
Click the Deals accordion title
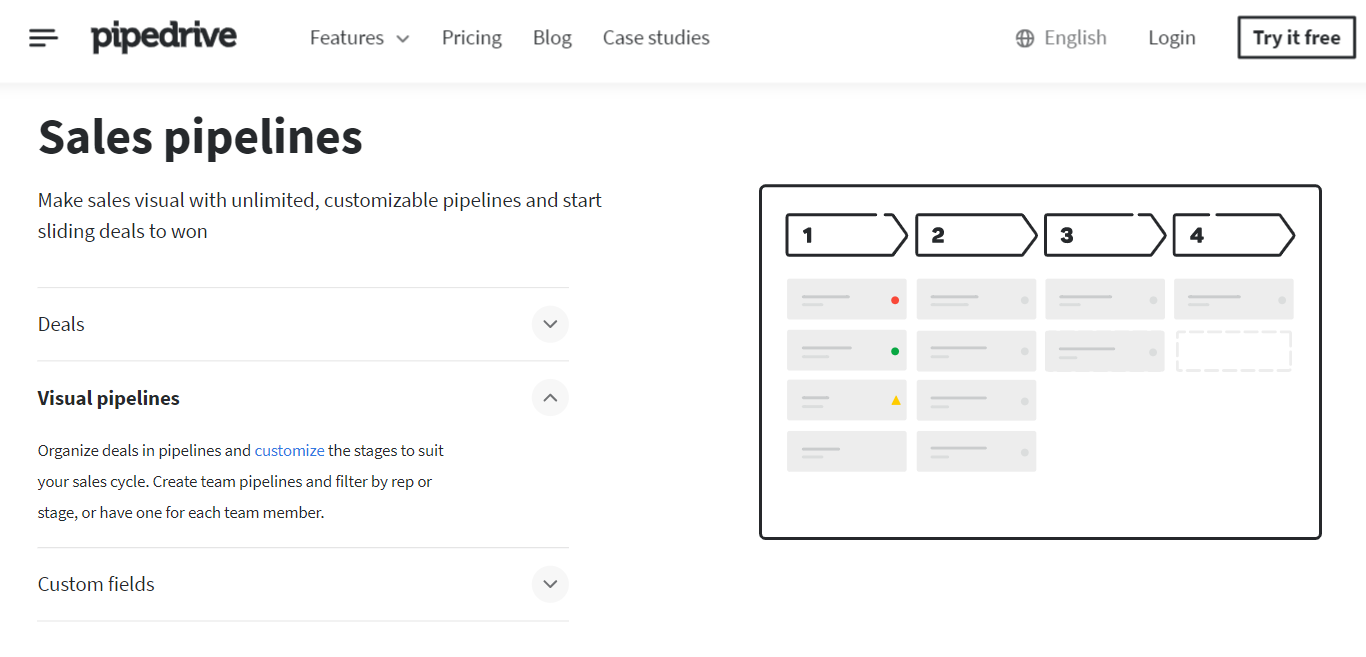tap(61, 324)
